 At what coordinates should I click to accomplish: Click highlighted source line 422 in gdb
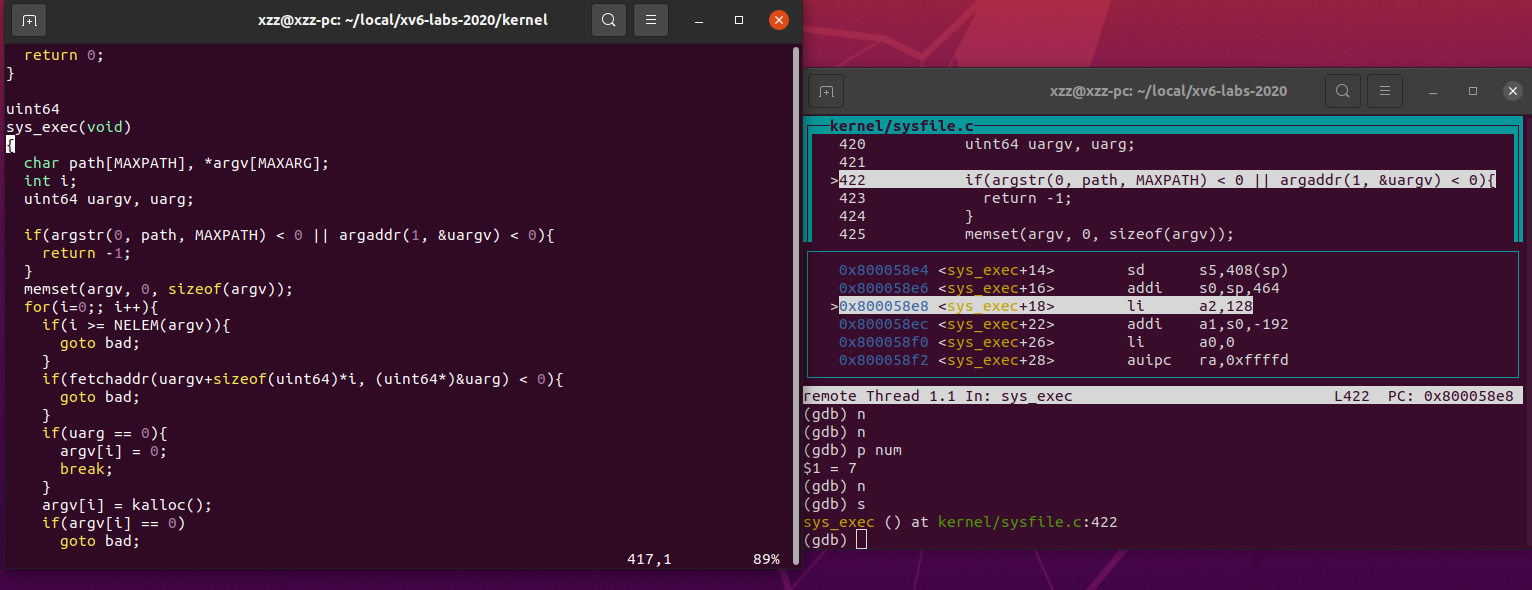click(1167, 180)
